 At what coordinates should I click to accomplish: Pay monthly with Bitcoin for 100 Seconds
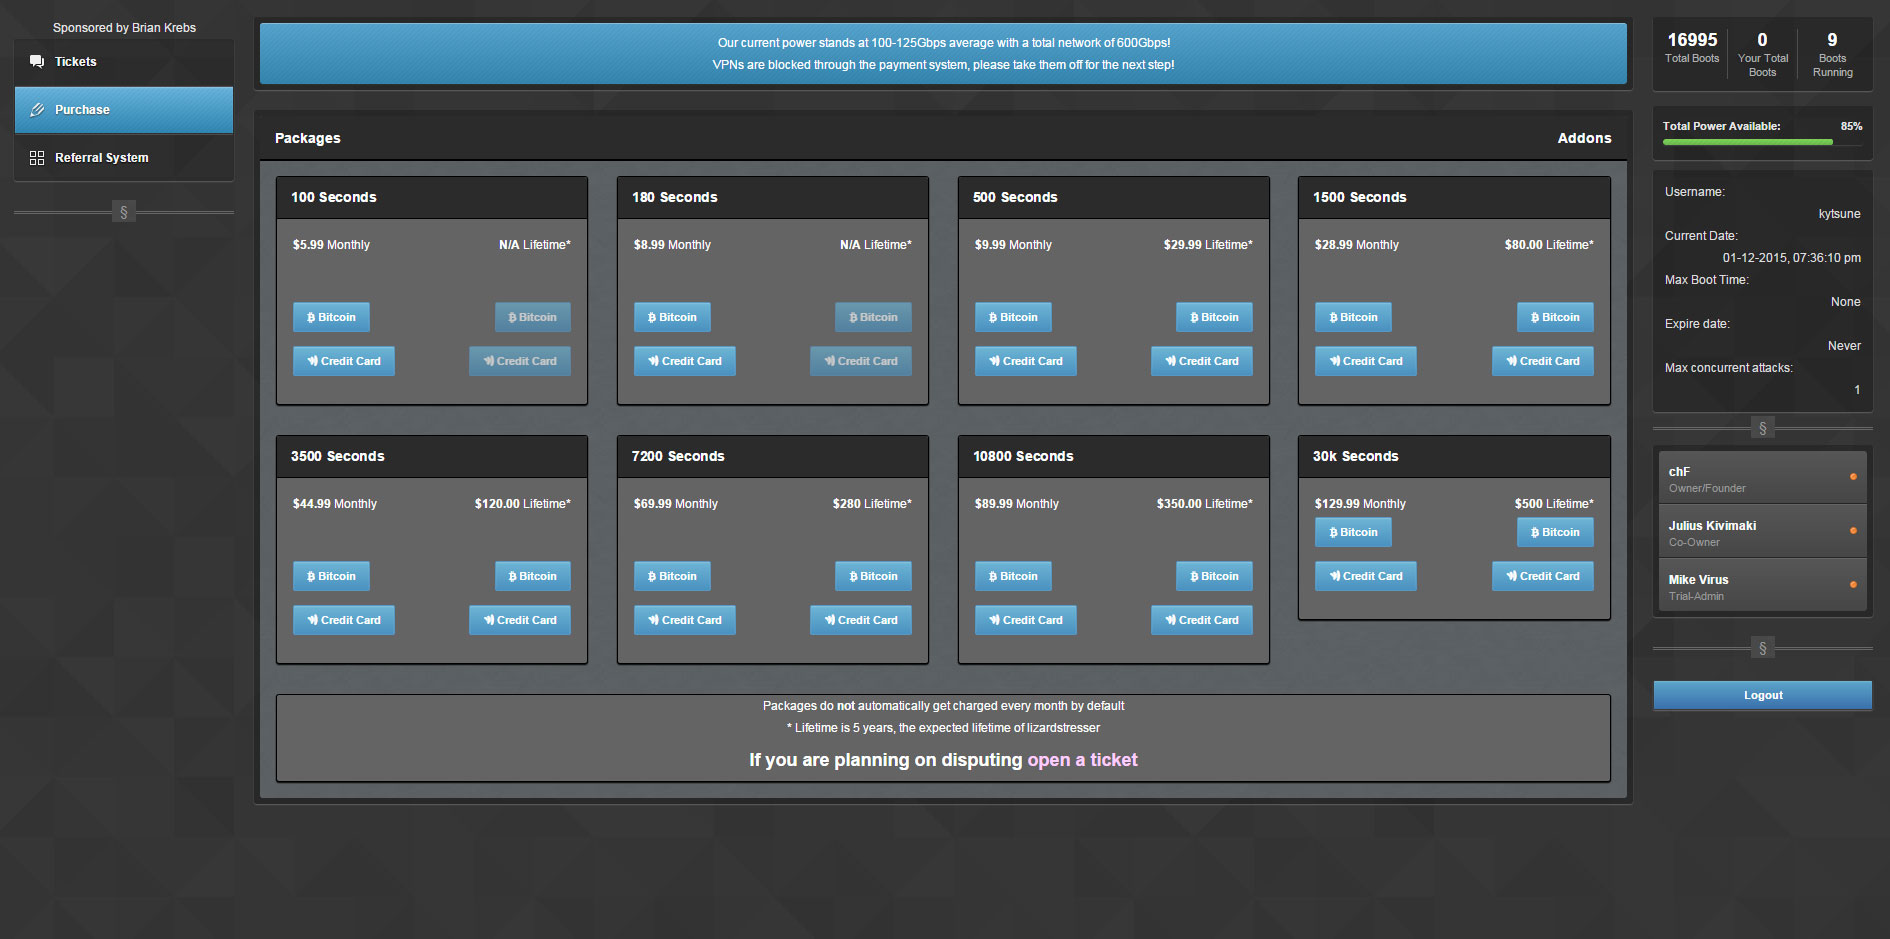[331, 317]
